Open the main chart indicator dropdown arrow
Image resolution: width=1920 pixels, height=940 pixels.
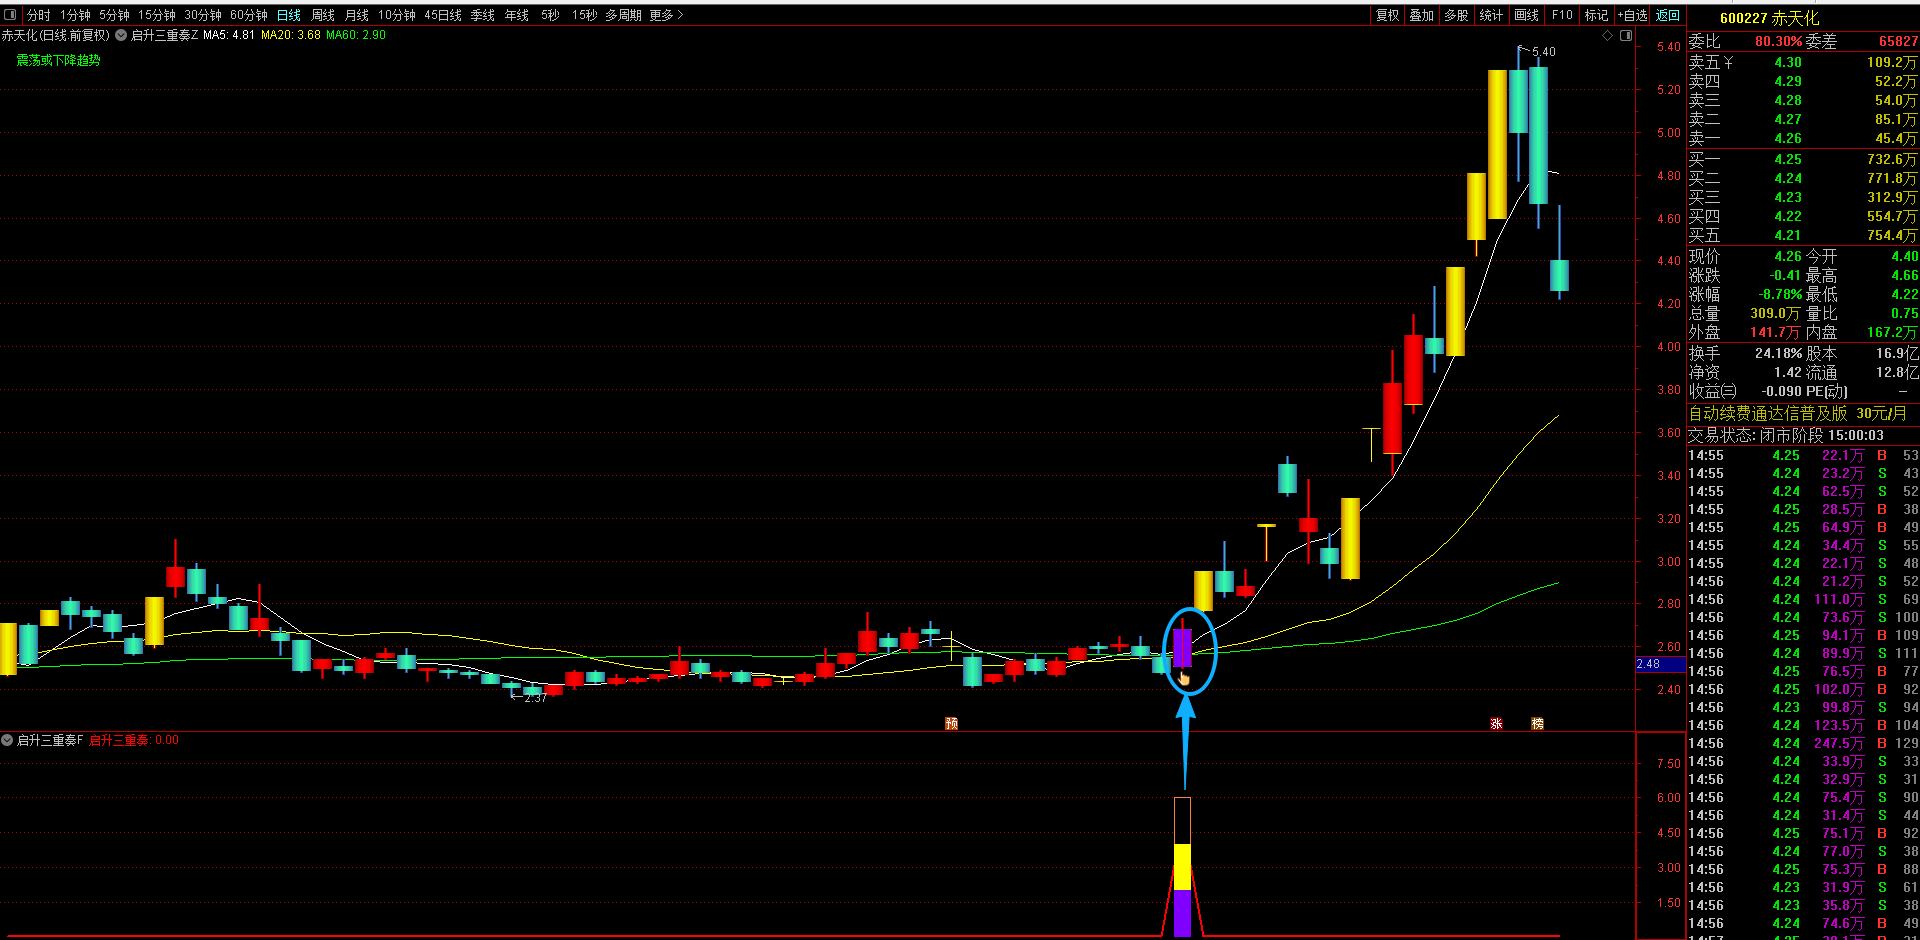(121, 35)
